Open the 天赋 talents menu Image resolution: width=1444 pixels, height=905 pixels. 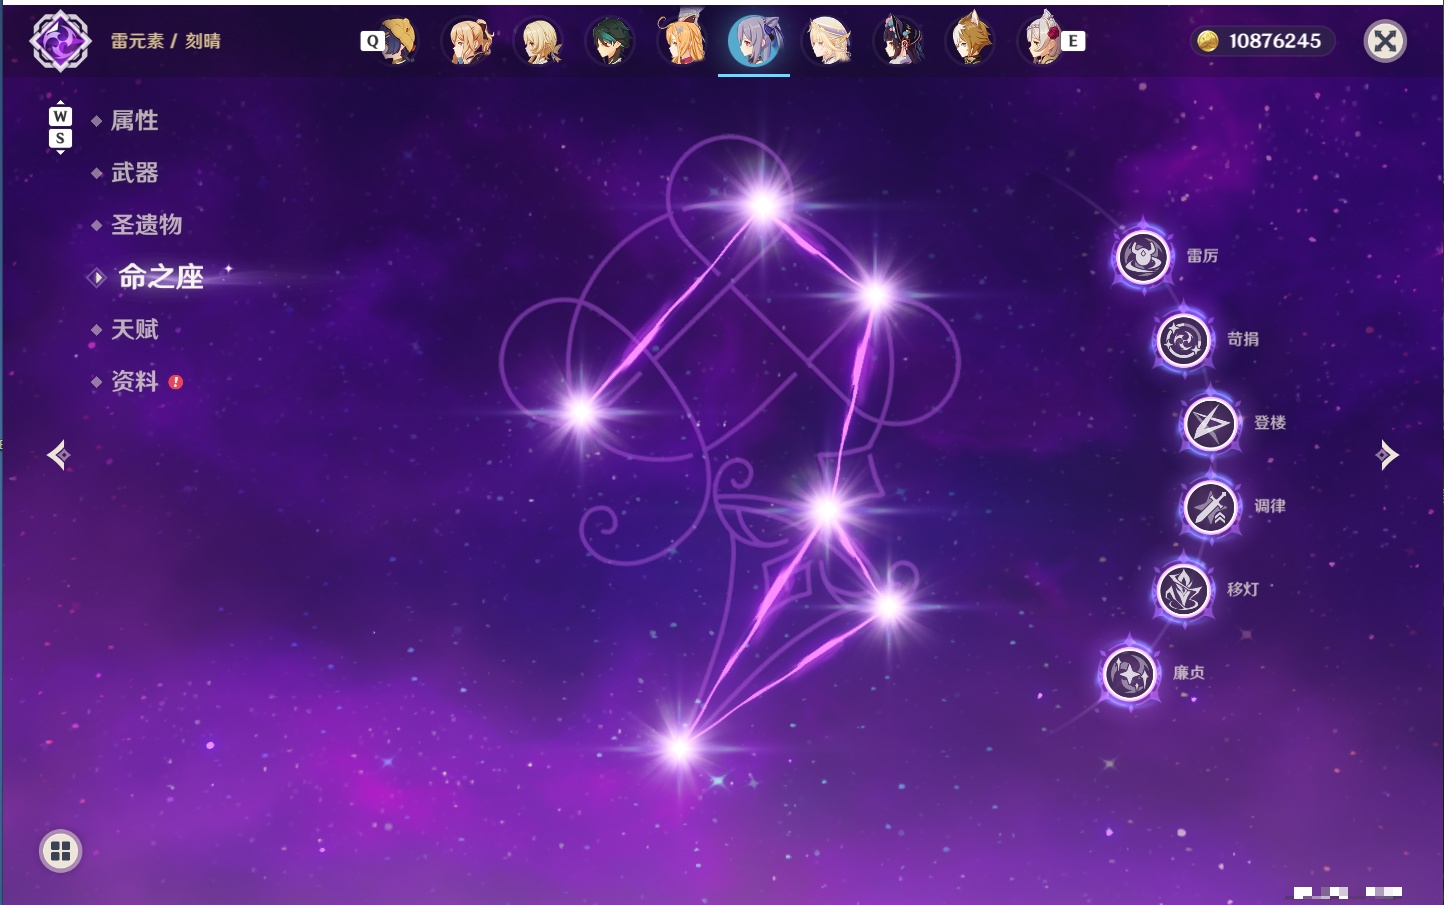click(134, 329)
